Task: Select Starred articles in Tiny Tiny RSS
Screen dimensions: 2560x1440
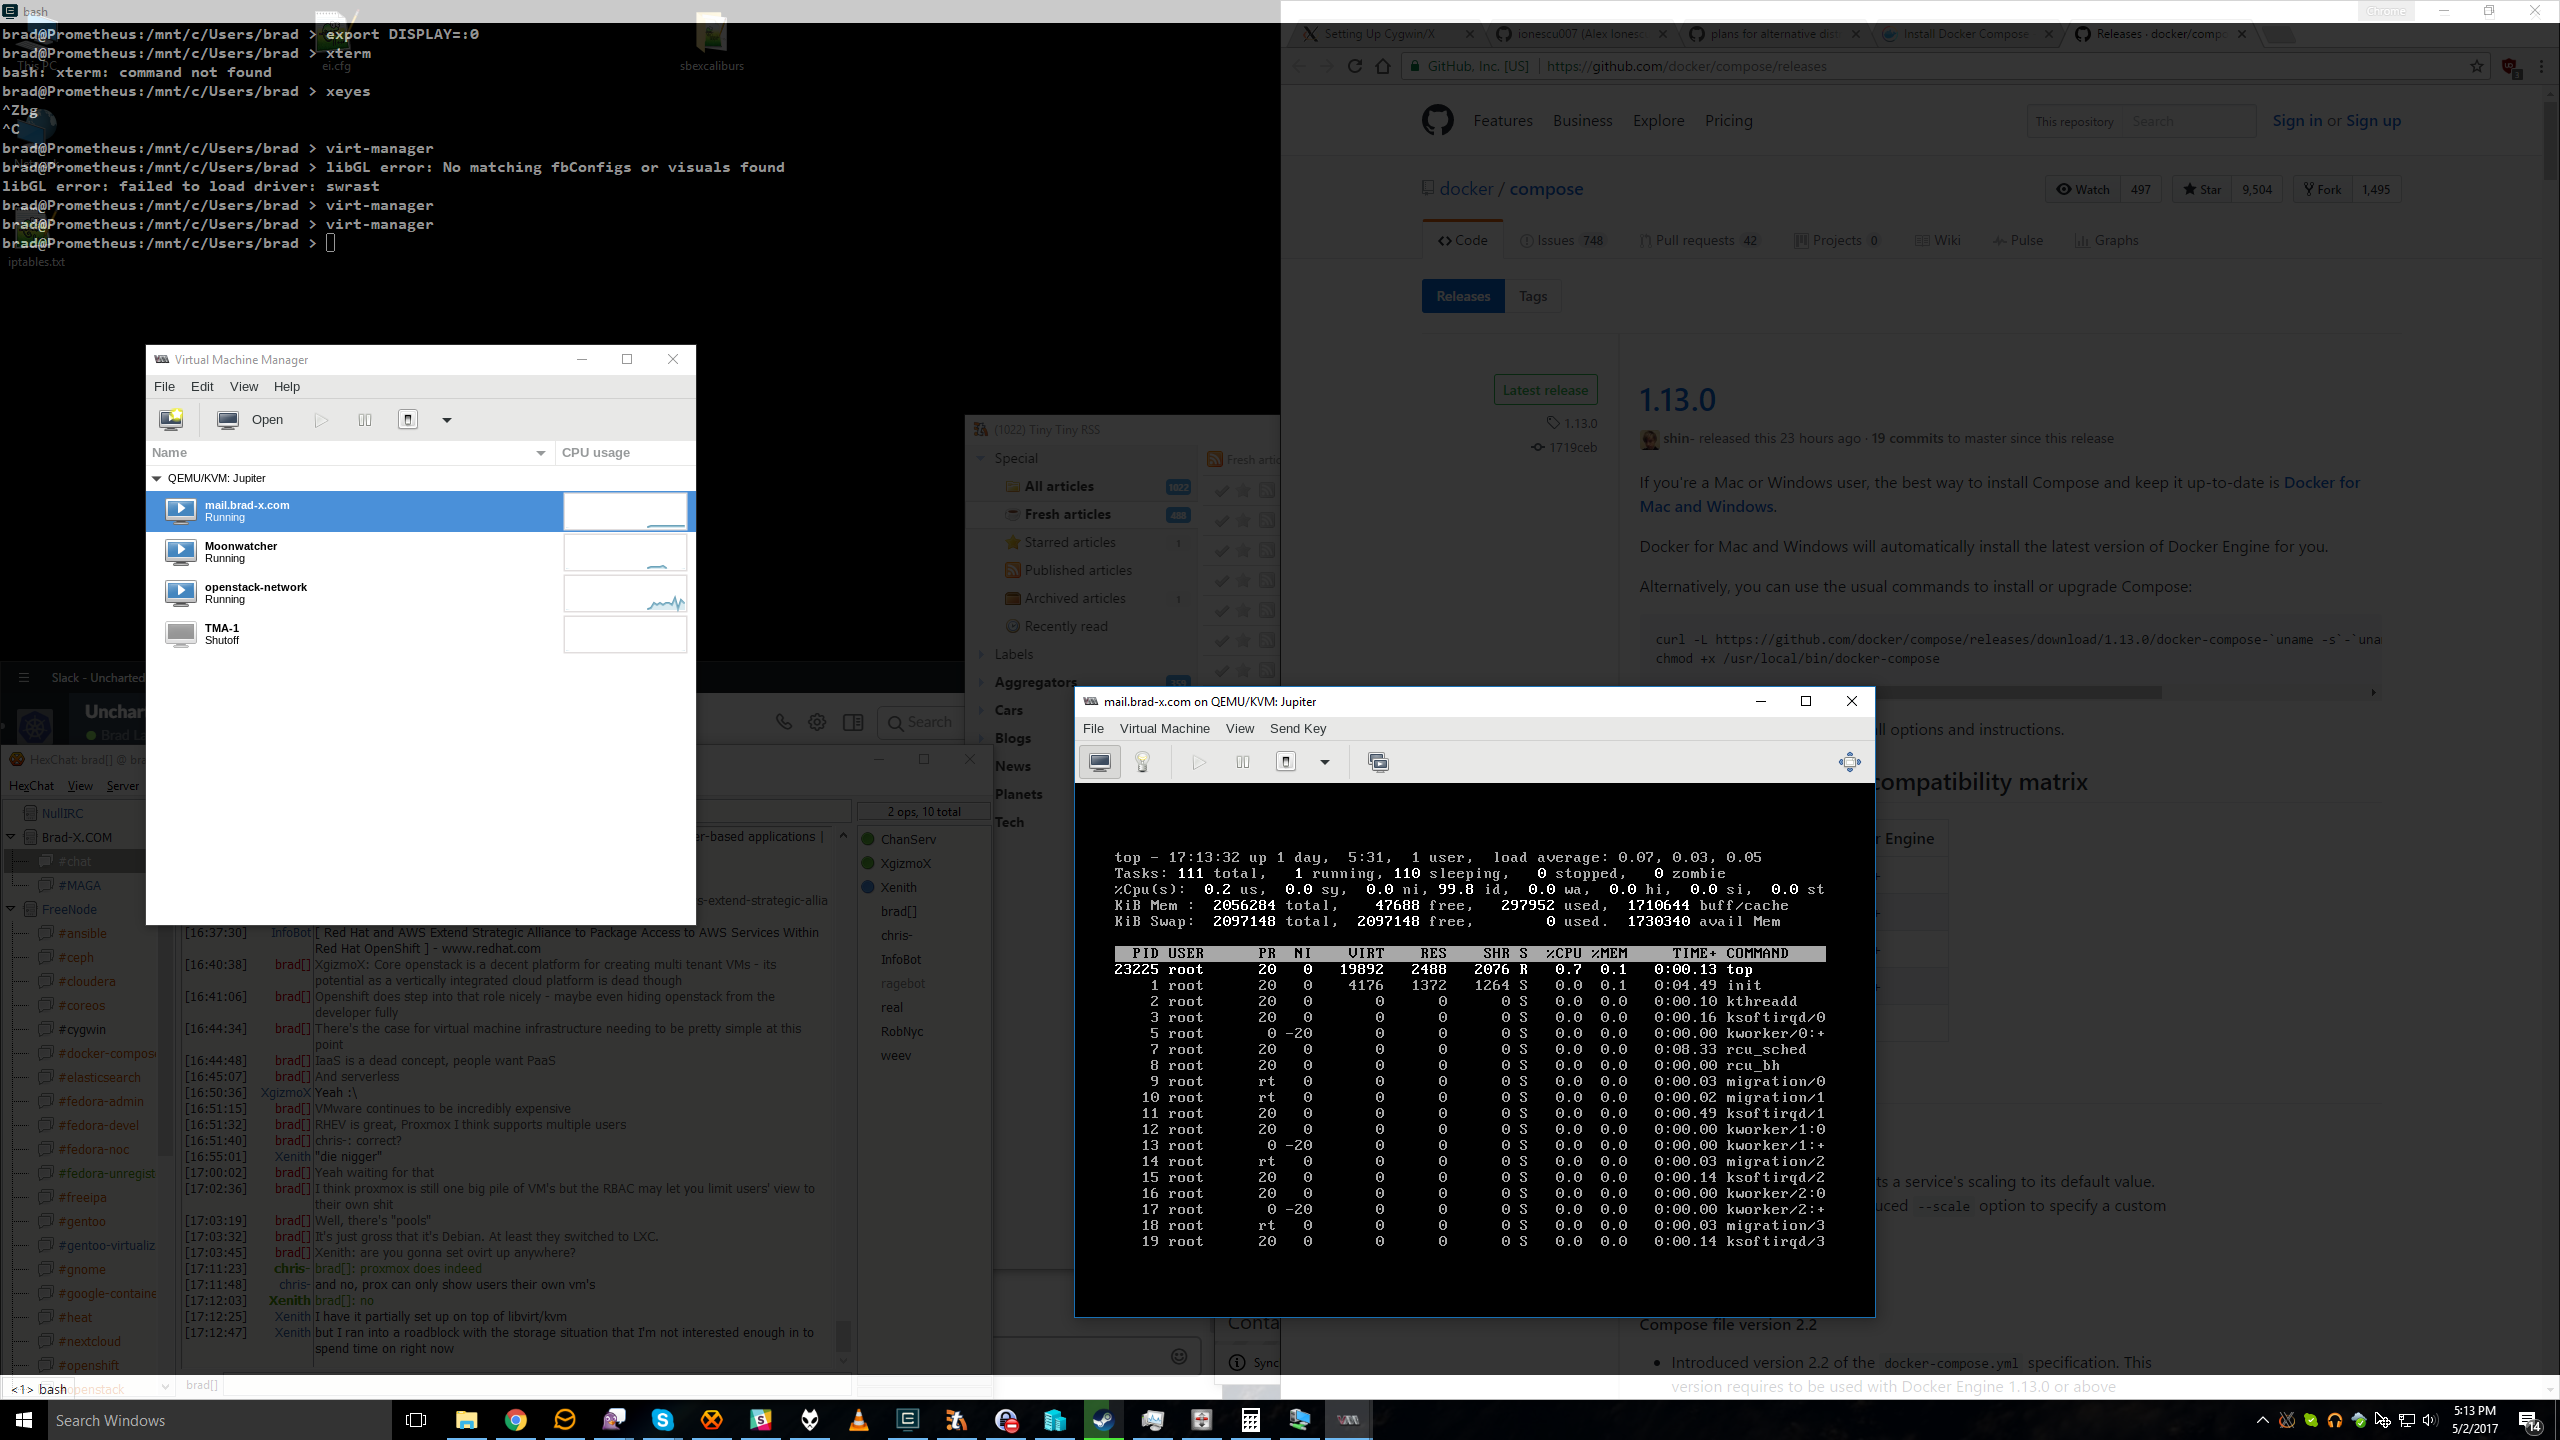Action: (x=1069, y=542)
